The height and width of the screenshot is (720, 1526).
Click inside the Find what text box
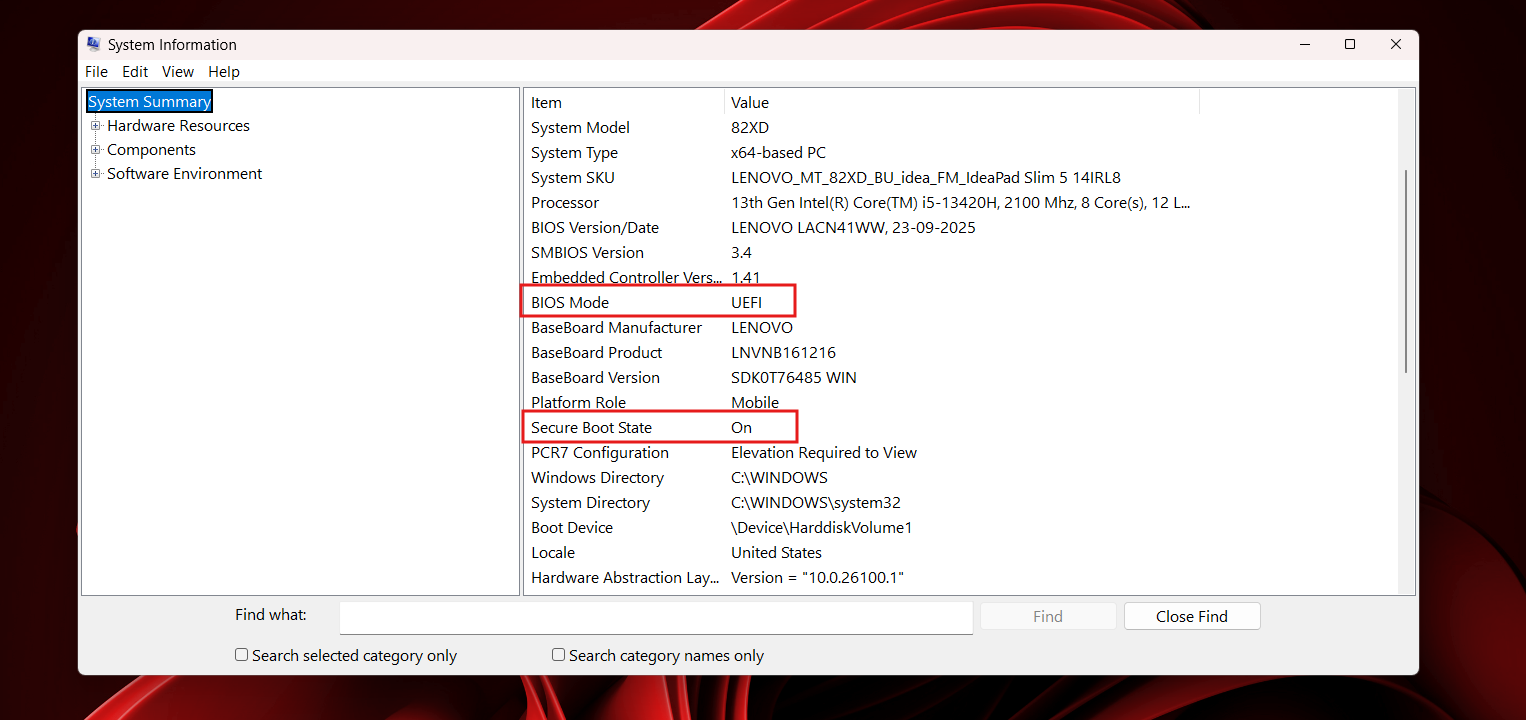(x=655, y=617)
